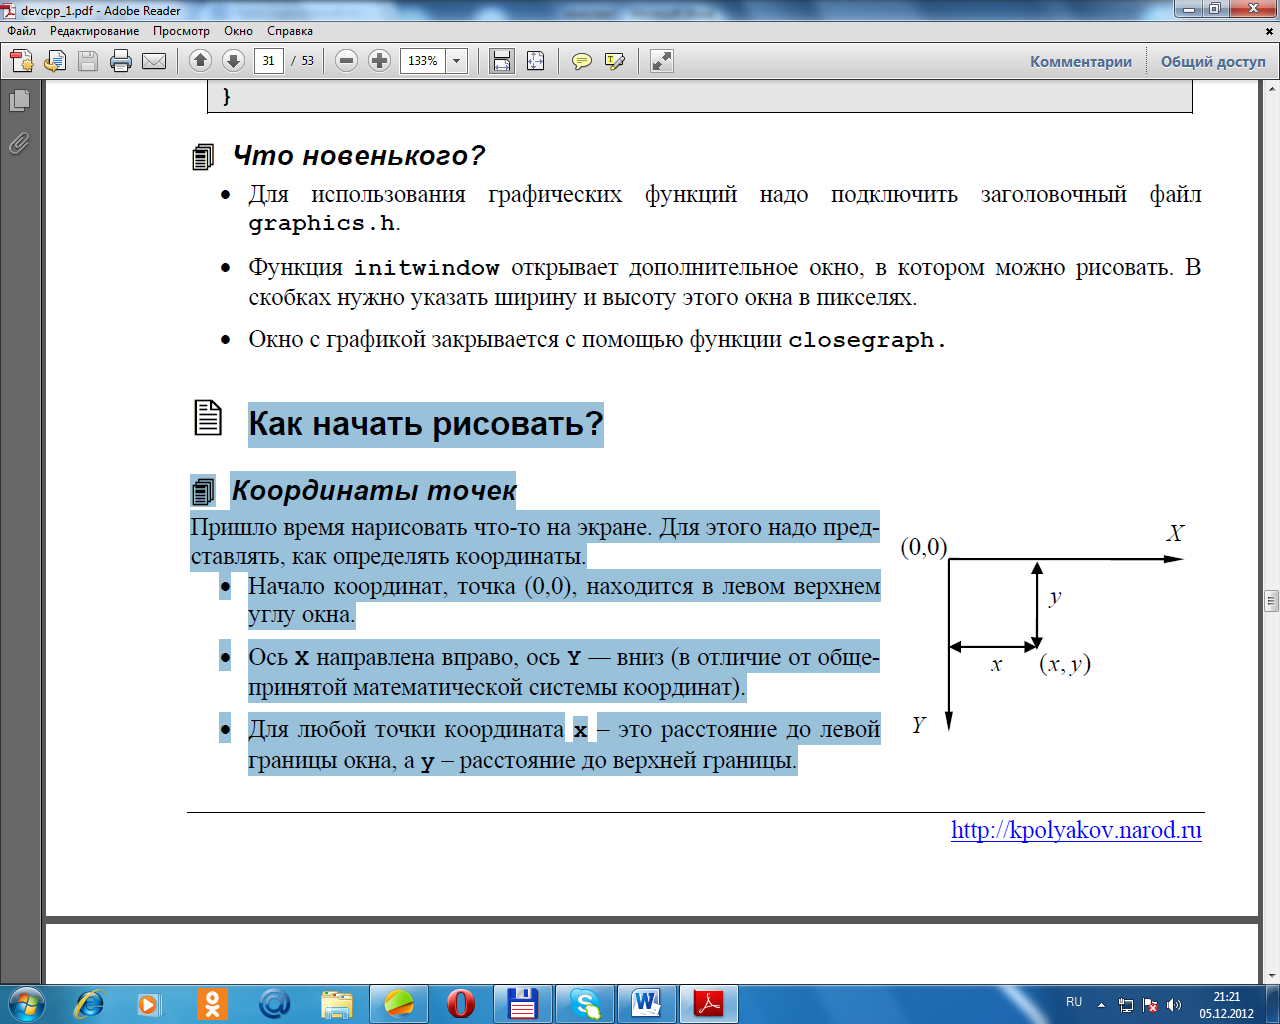Open the Просмотр menu
This screenshot has width=1280, height=1024.
(x=181, y=31)
